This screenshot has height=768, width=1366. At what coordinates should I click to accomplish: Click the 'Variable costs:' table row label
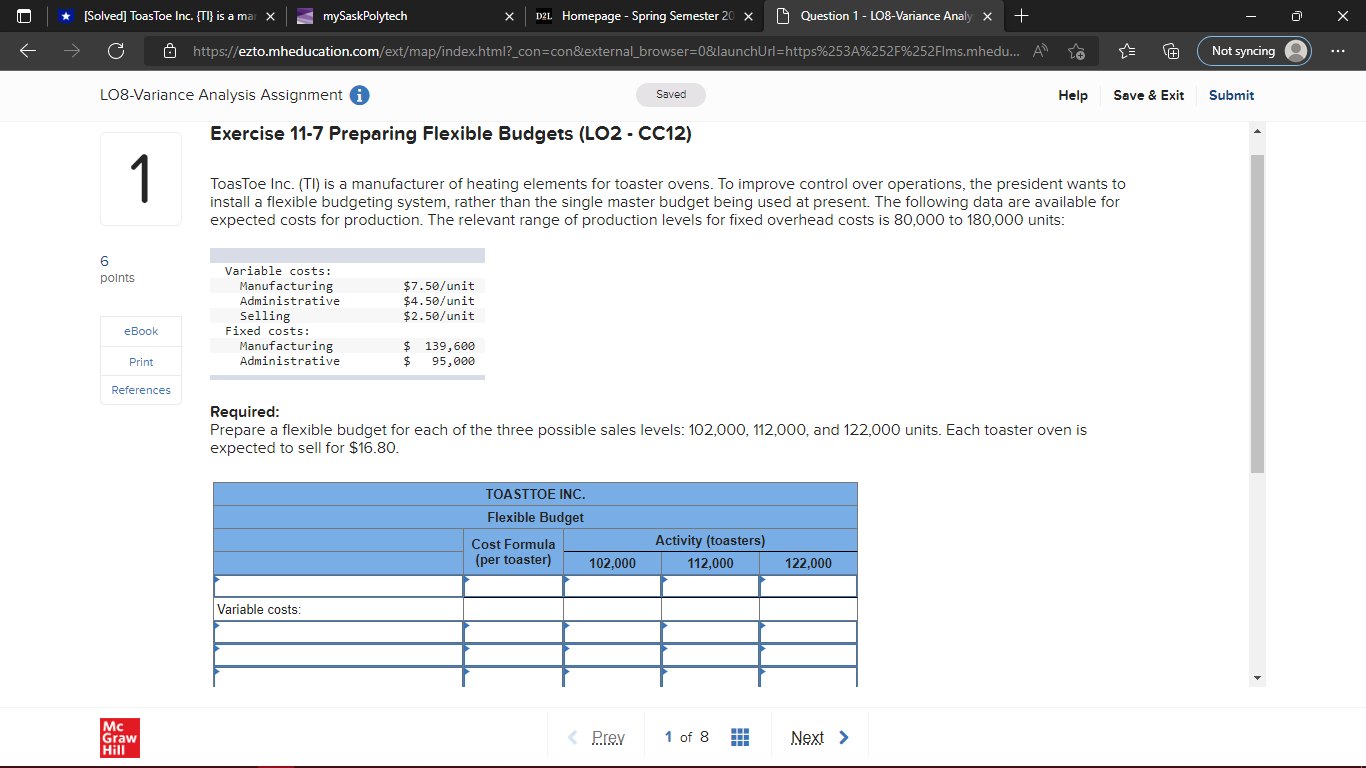point(259,609)
